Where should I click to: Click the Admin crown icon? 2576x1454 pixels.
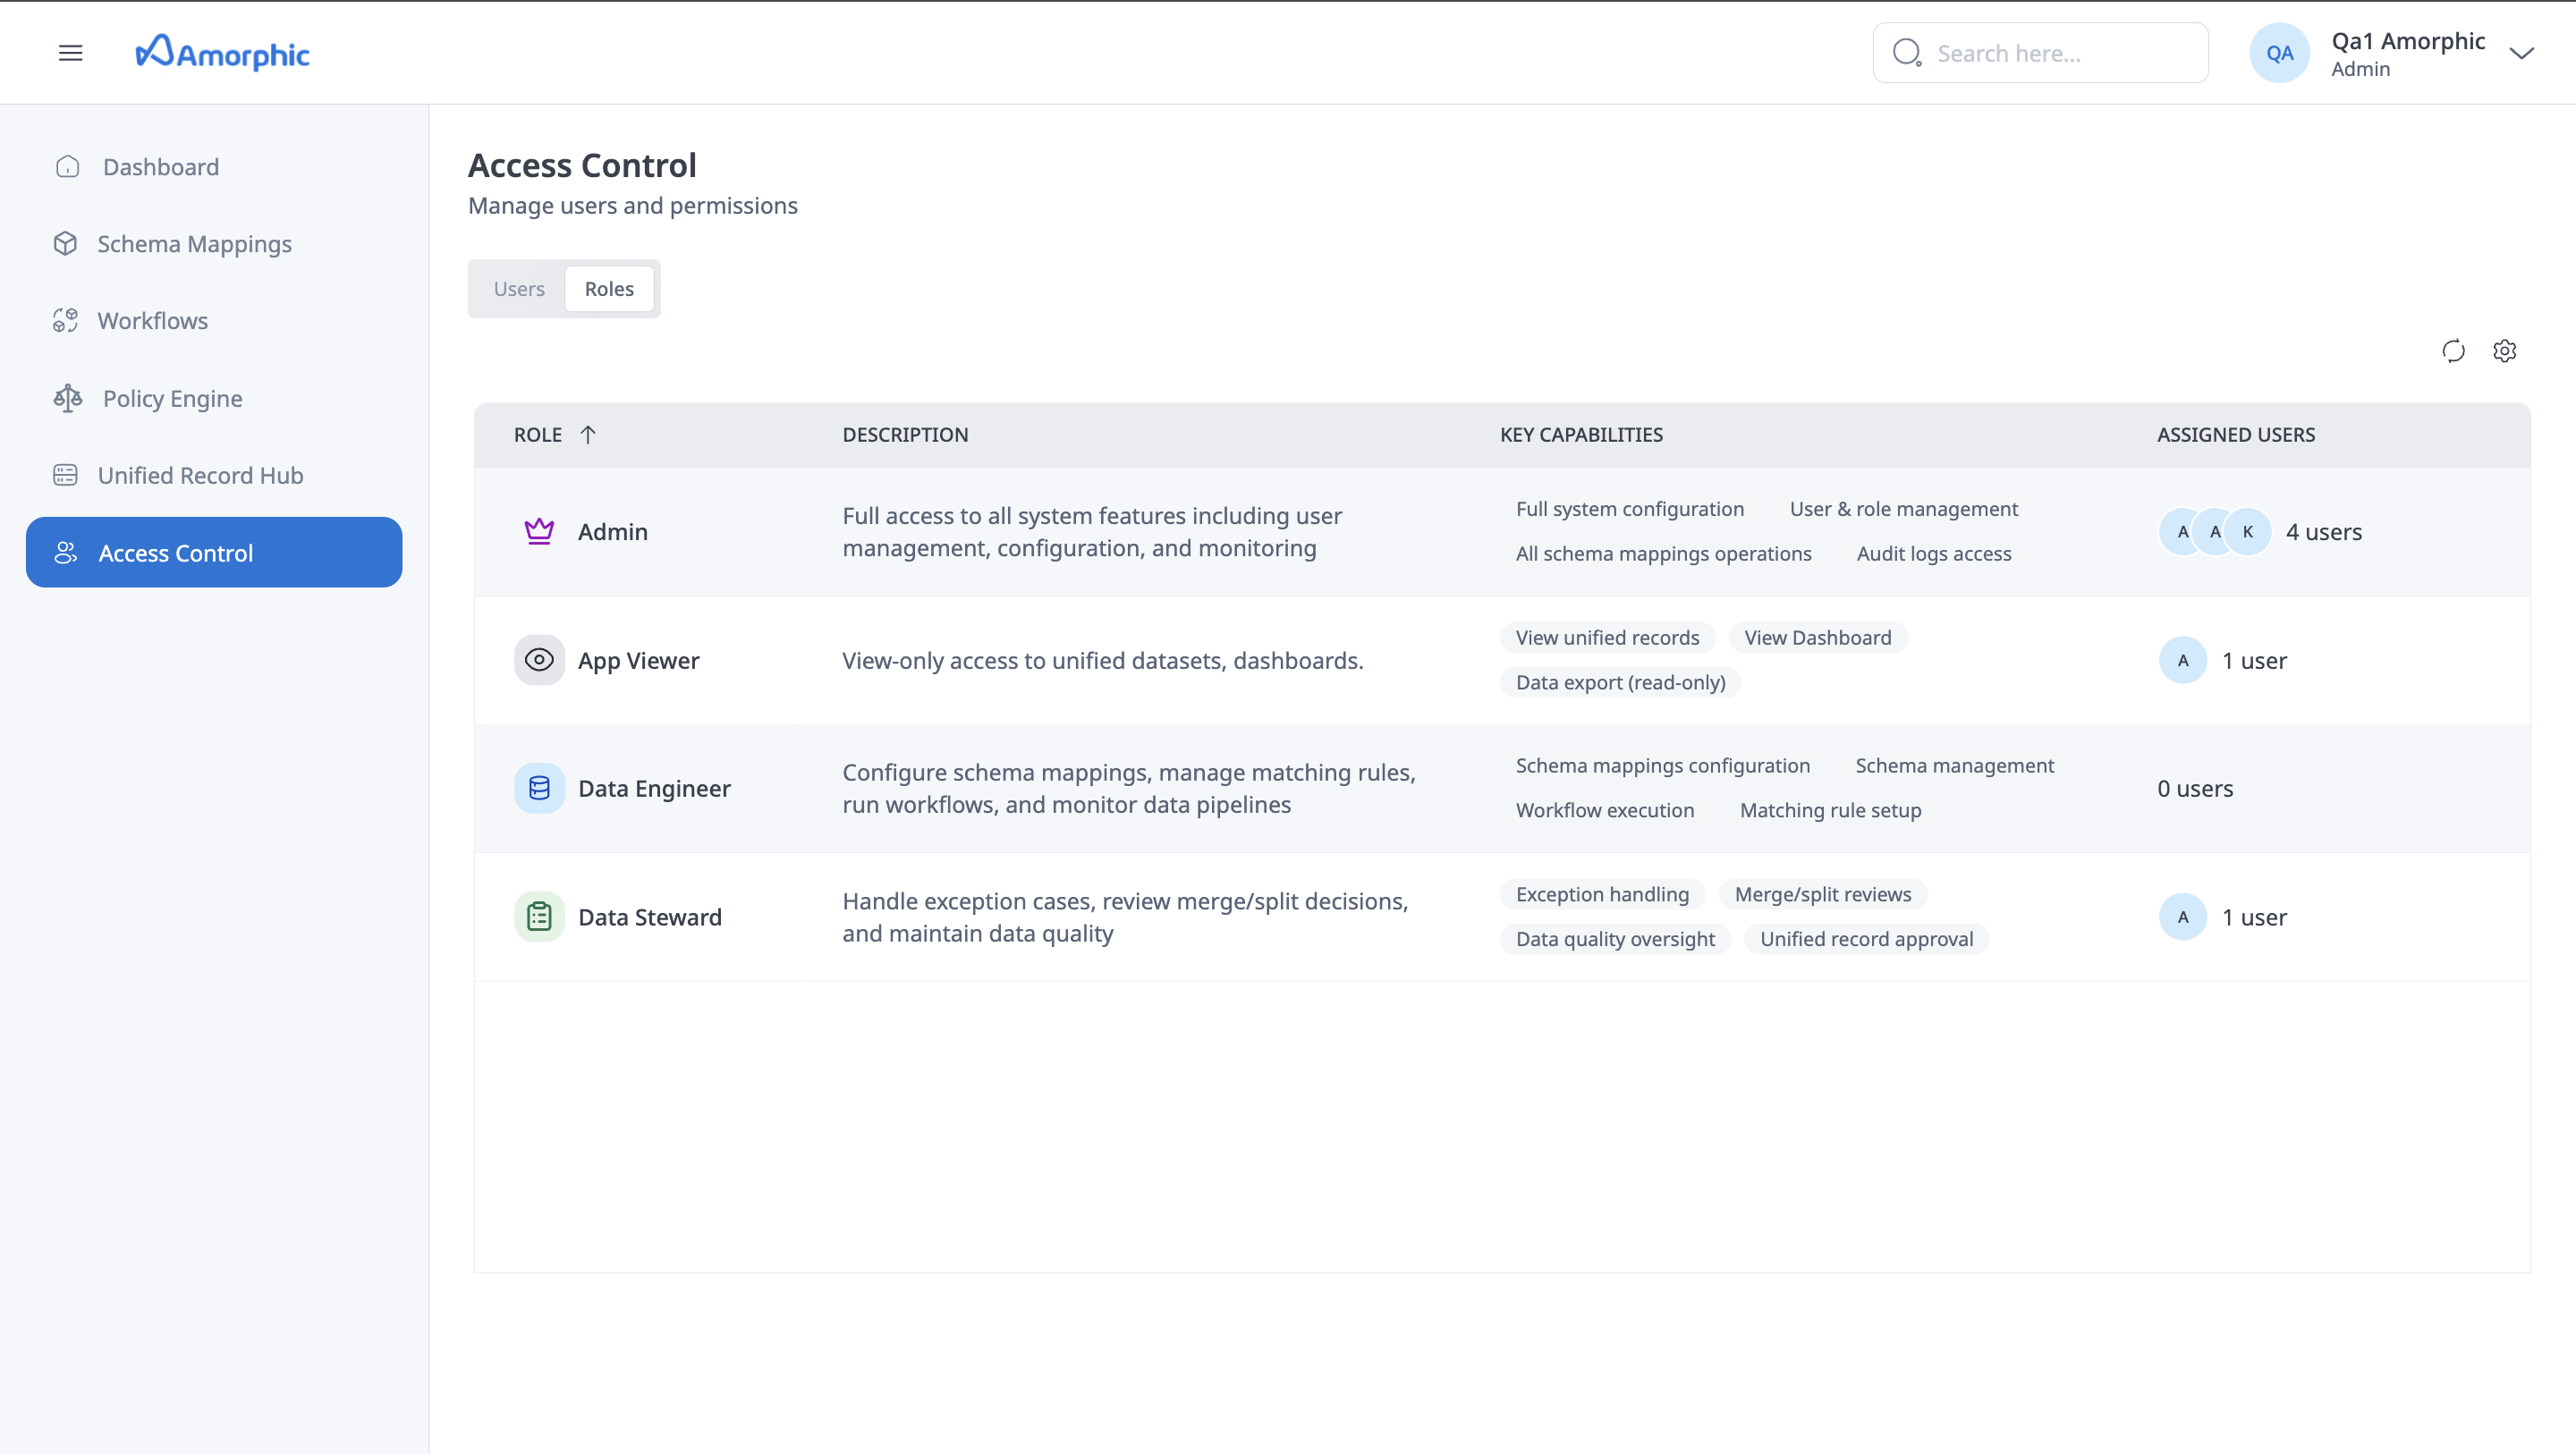click(x=539, y=531)
